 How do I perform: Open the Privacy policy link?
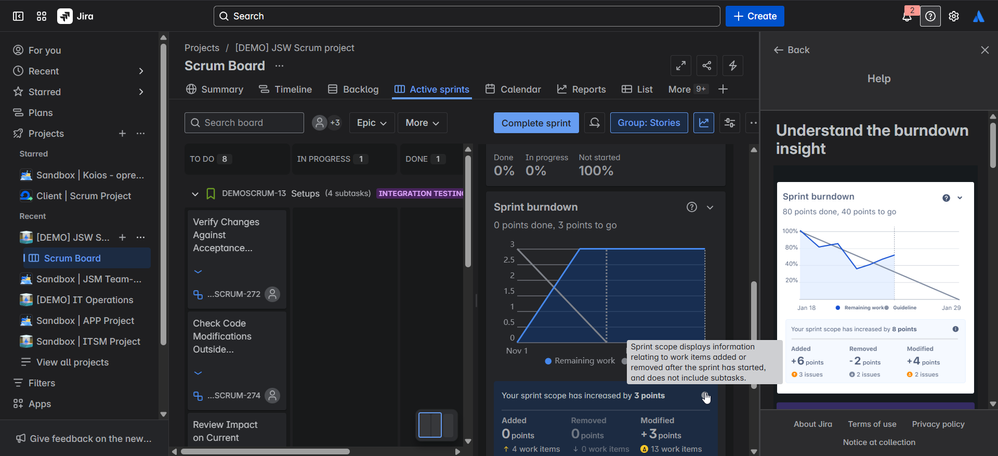click(x=938, y=424)
